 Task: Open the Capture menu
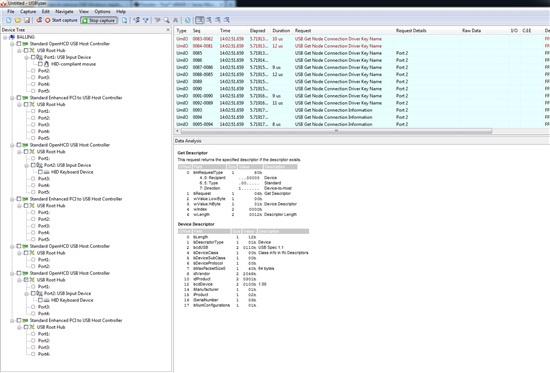point(28,12)
